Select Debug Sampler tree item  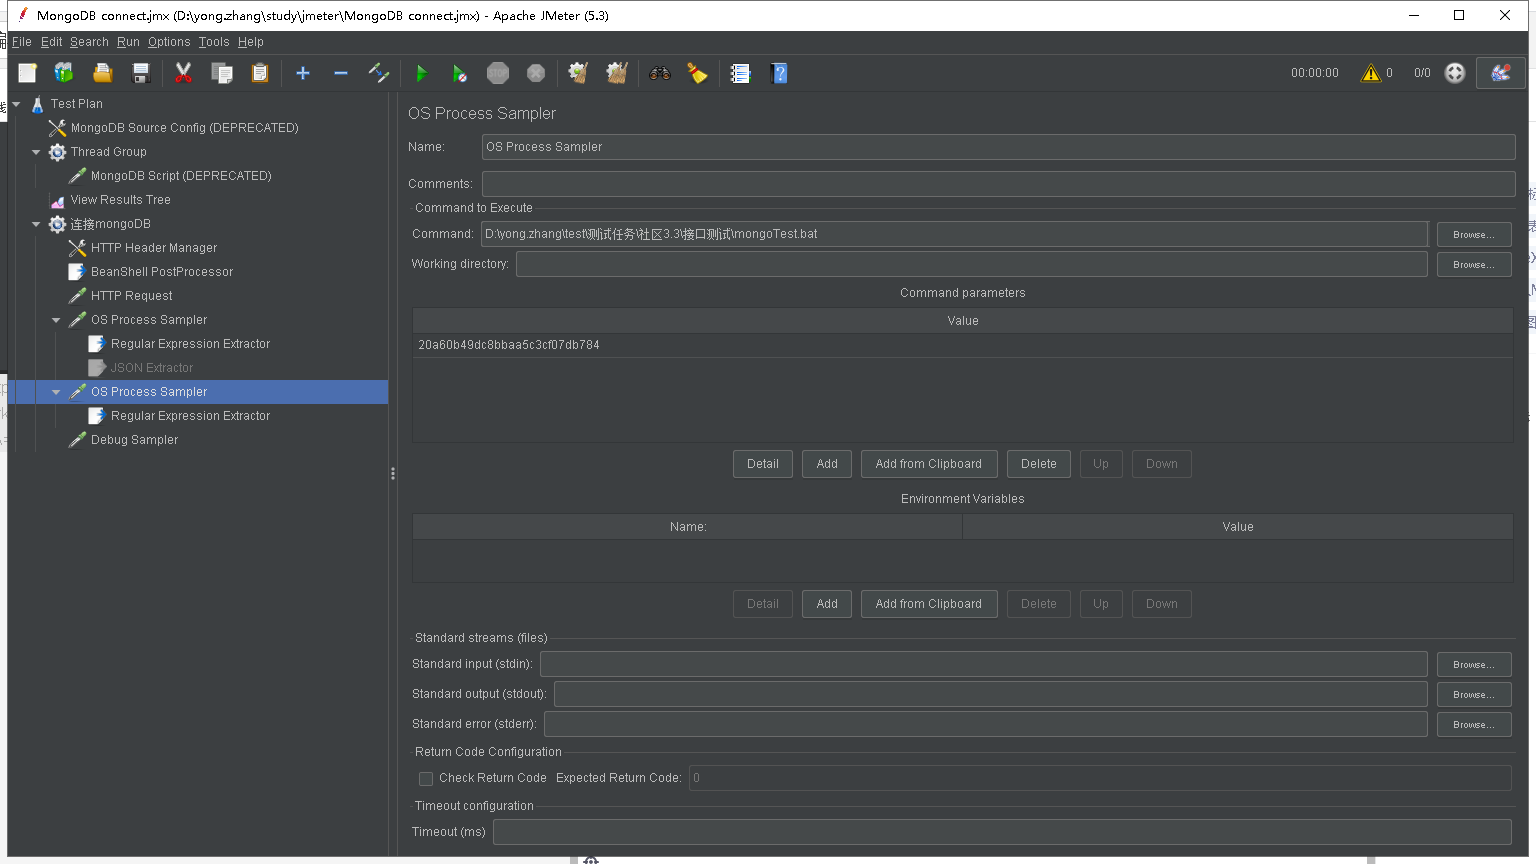134,440
